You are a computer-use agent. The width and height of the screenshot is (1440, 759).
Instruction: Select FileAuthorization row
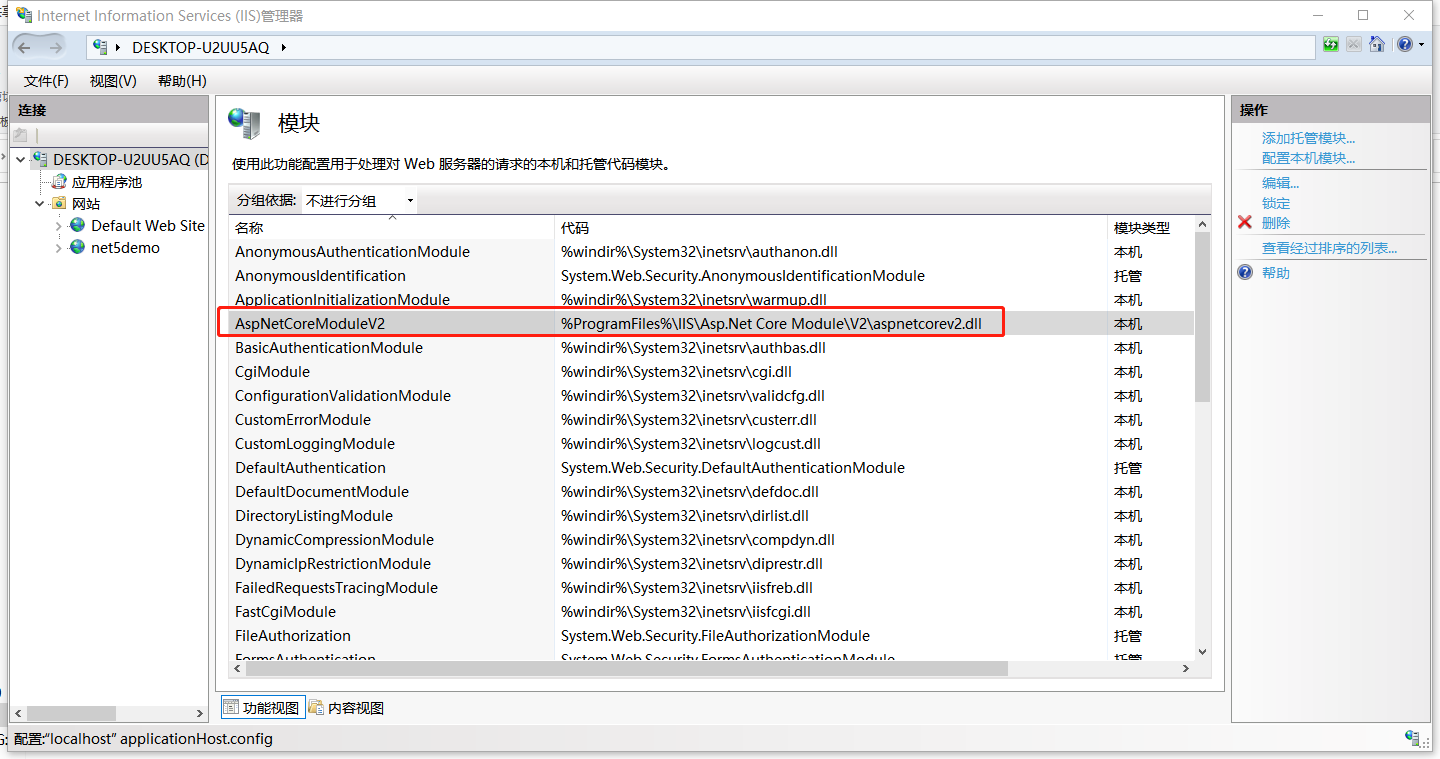pos(712,636)
